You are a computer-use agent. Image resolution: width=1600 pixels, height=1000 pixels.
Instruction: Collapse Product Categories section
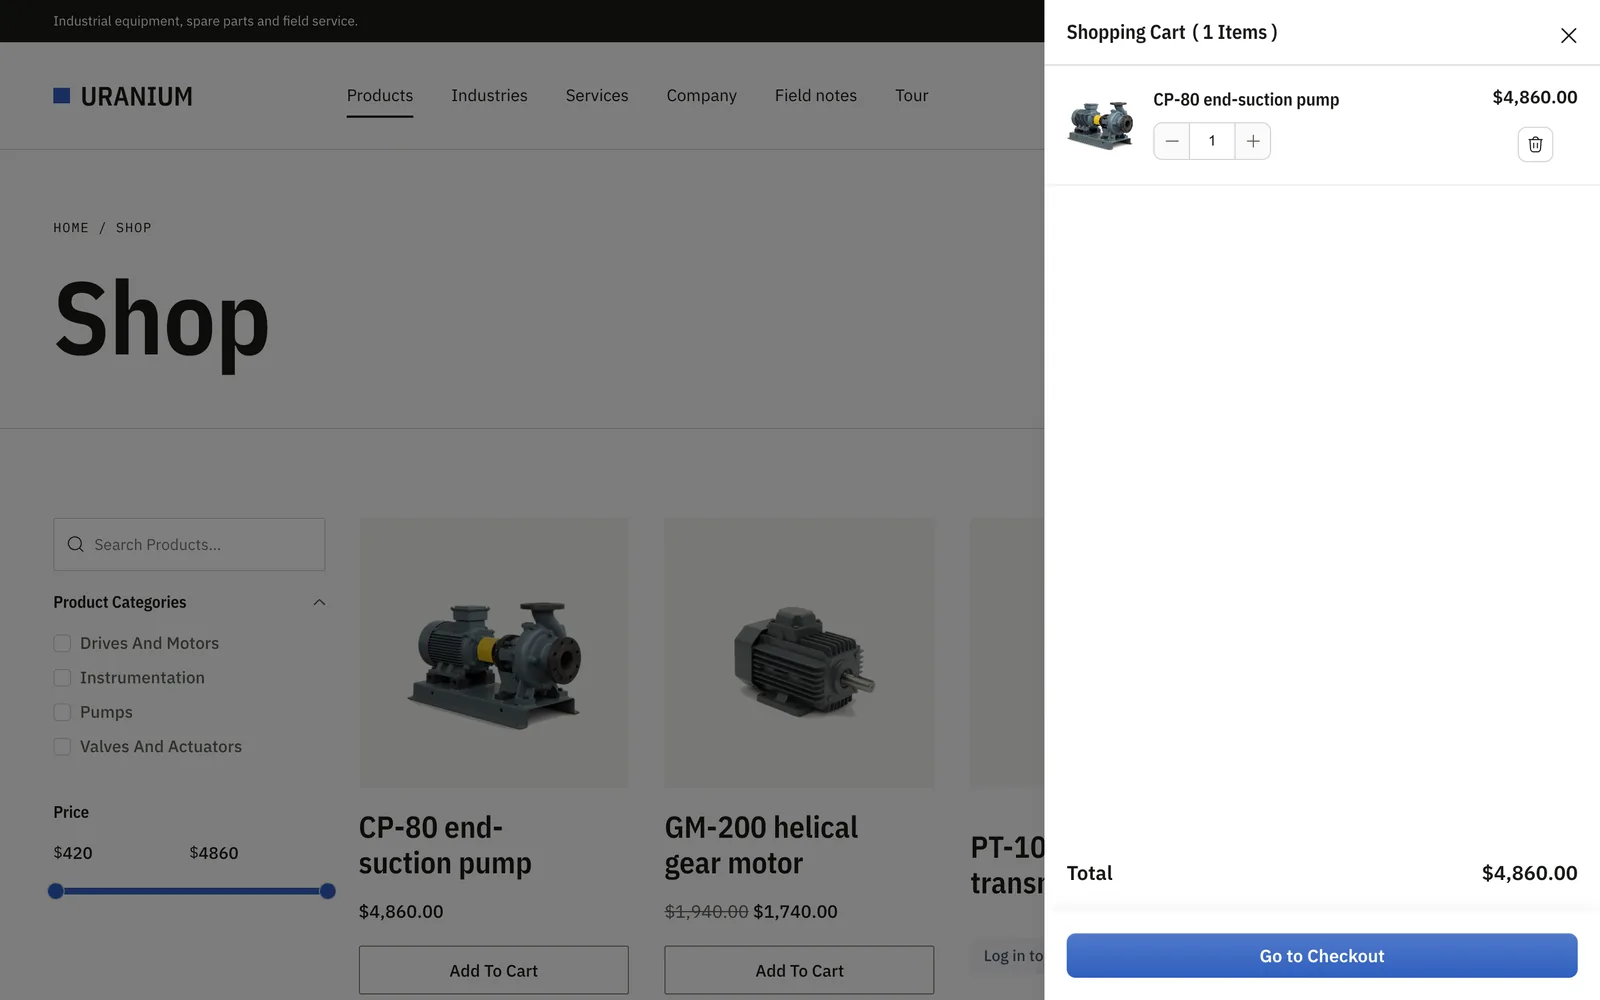click(x=319, y=603)
